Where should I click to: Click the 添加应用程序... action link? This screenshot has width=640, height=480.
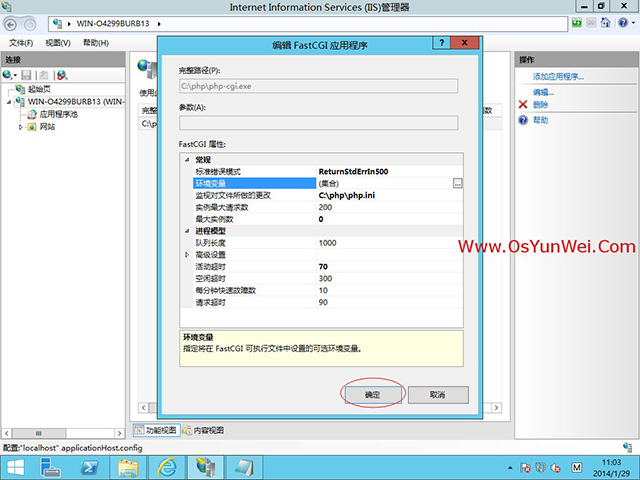click(x=558, y=77)
